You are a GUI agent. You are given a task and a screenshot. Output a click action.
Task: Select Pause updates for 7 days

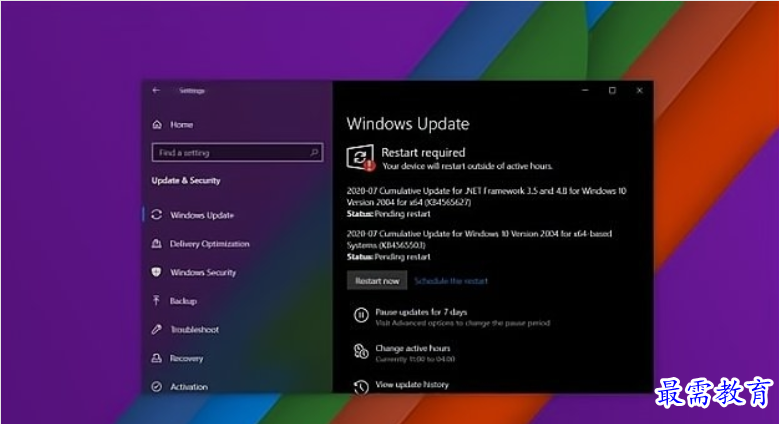(x=421, y=312)
